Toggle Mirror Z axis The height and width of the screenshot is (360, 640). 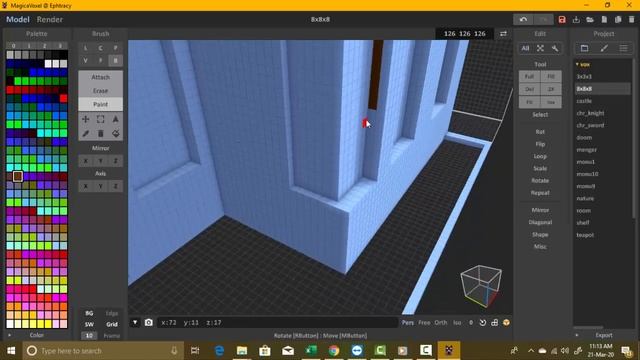pyautogui.click(x=116, y=161)
